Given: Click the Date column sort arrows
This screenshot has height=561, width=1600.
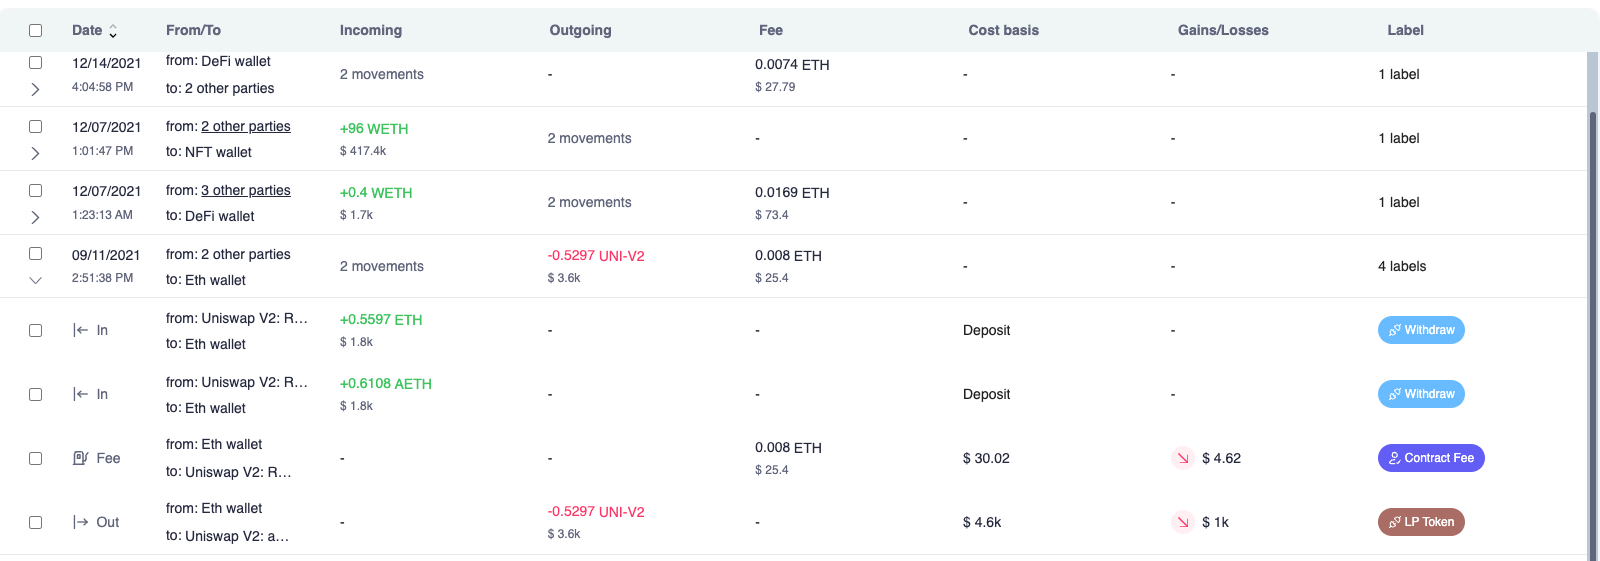Looking at the screenshot, I should (x=113, y=32).
